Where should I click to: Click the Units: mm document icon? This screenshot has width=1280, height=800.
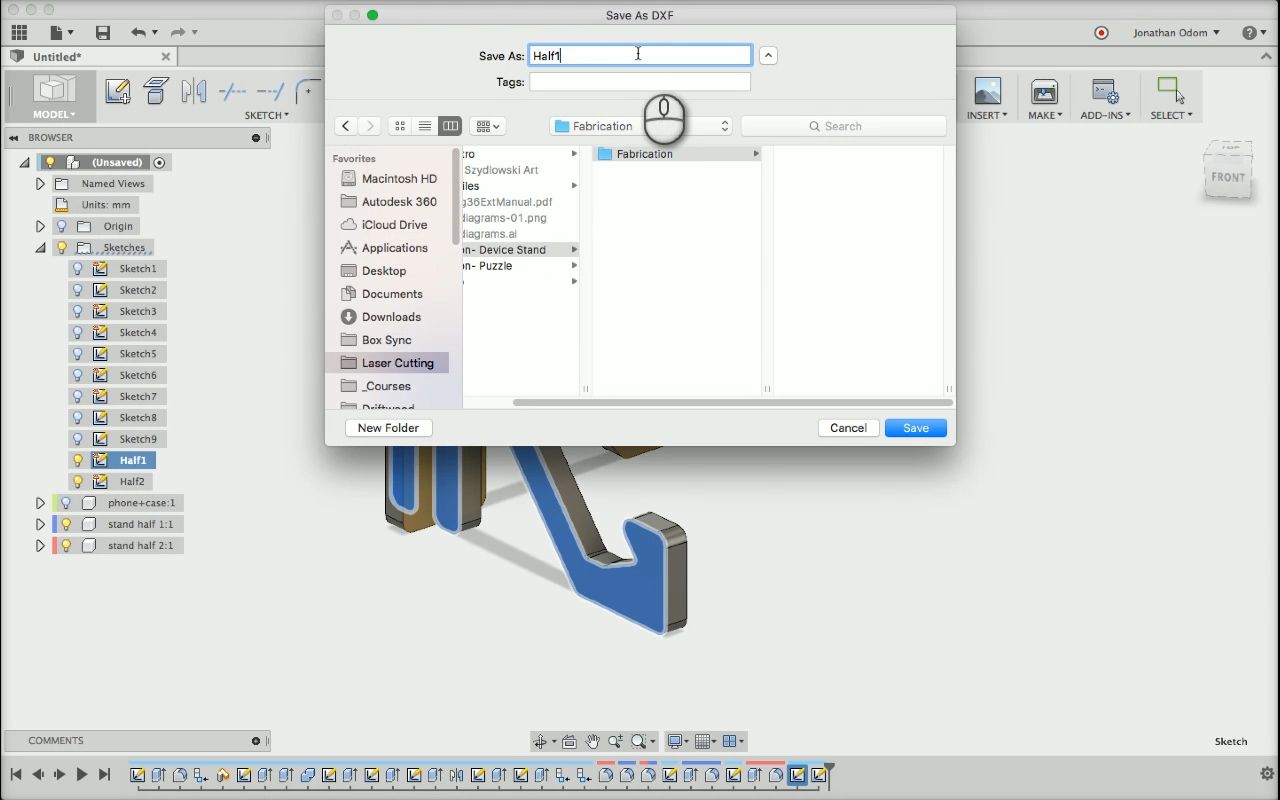click(64, 205)
